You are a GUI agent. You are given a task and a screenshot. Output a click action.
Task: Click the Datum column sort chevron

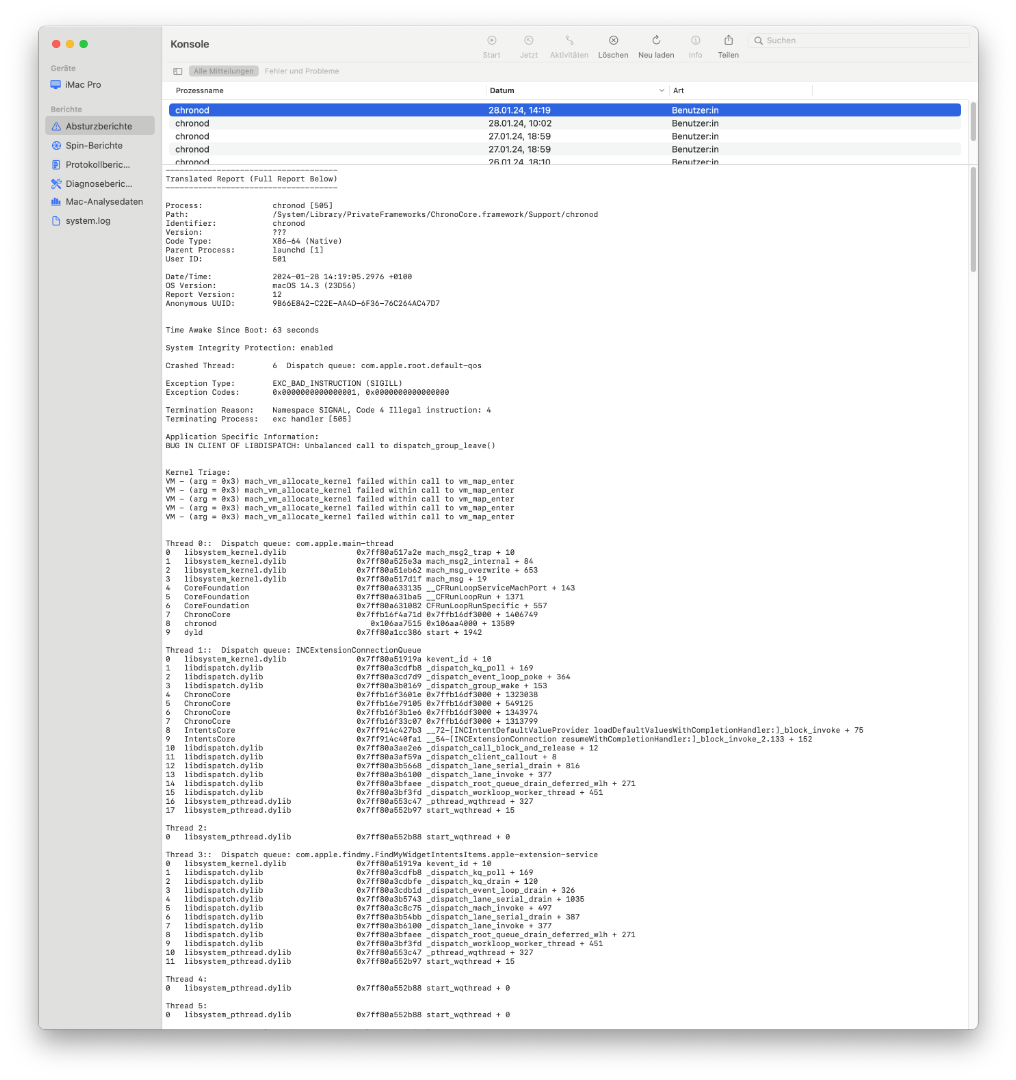pyautogui.click(x=661, y=90)
